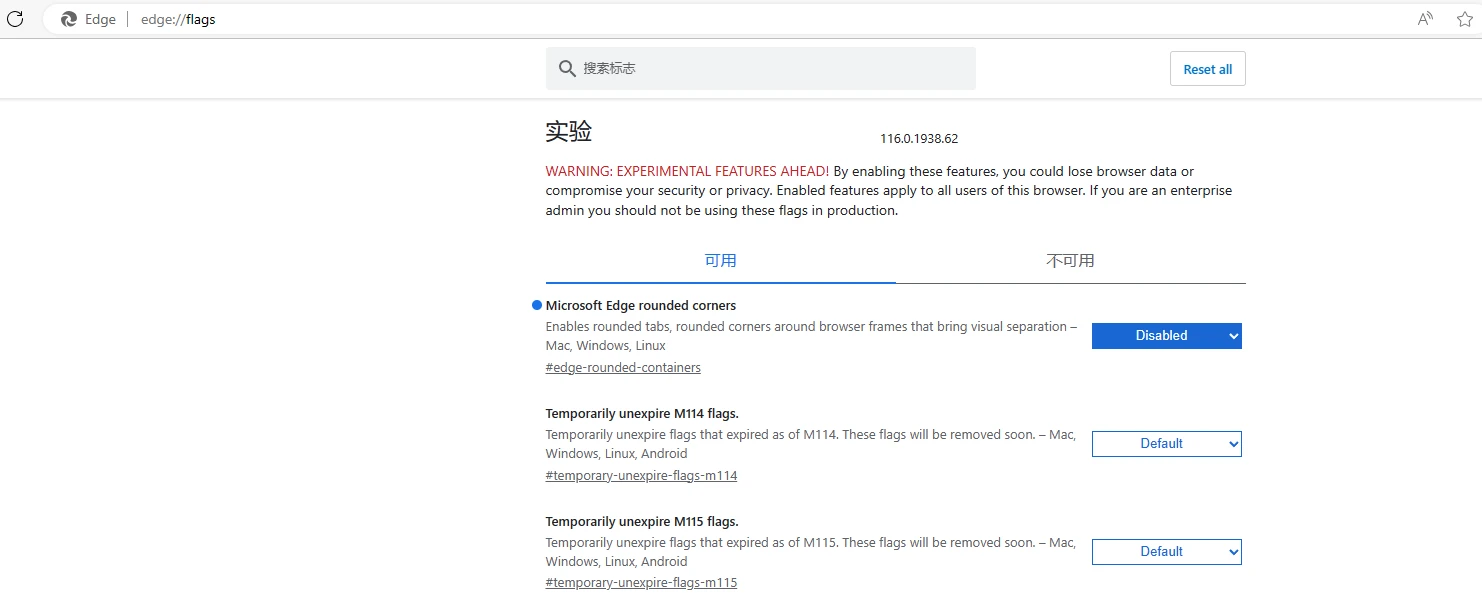The image size is (1482, 605).
Task: Click the Microsoft Edge rounded corners title
Action: point(640,306)
